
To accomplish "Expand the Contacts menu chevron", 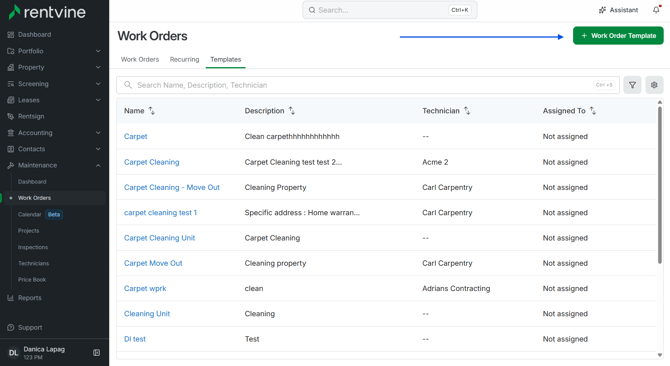I will pos(98,149).
